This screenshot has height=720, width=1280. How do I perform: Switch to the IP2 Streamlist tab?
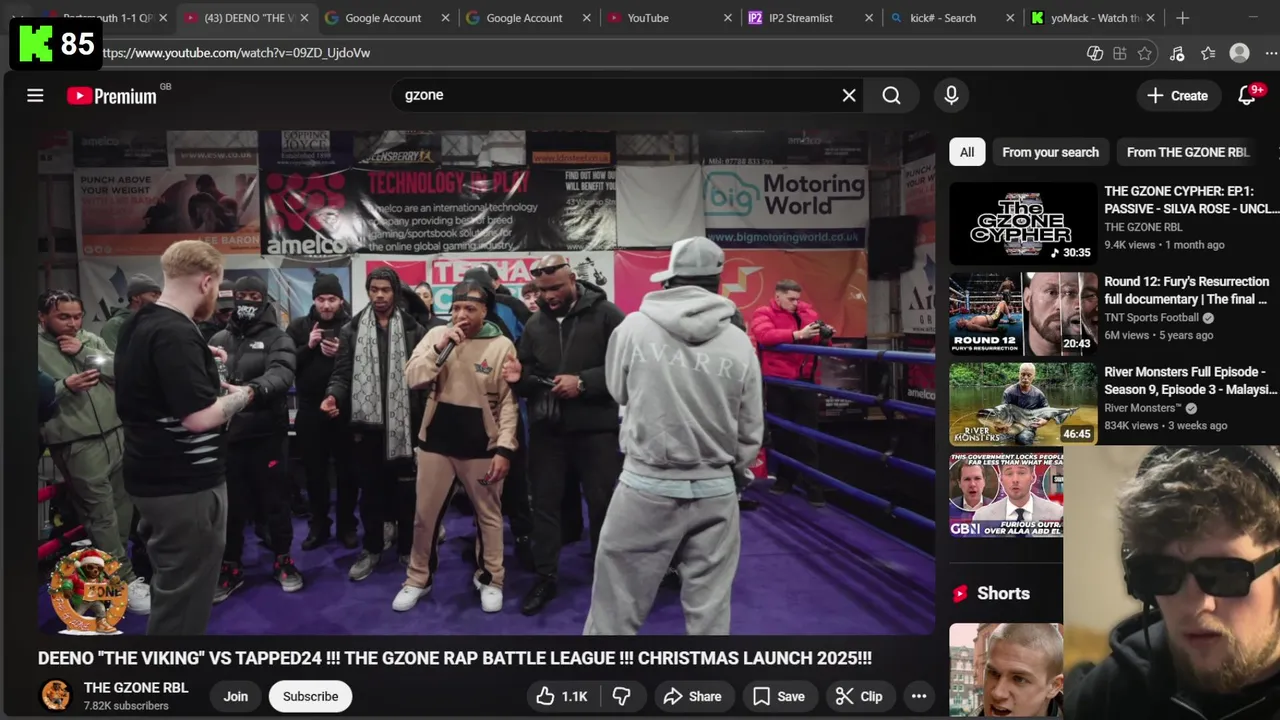tap(800, 18)
